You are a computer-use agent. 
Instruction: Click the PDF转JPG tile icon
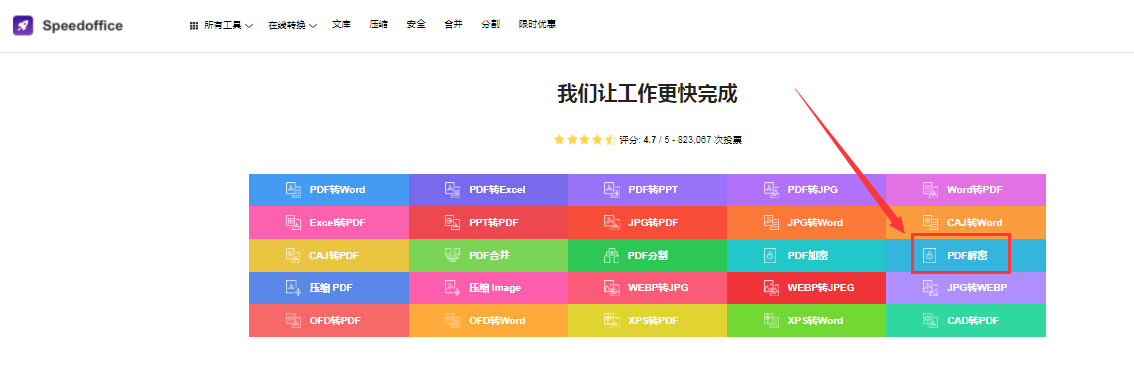pos(771,190)
